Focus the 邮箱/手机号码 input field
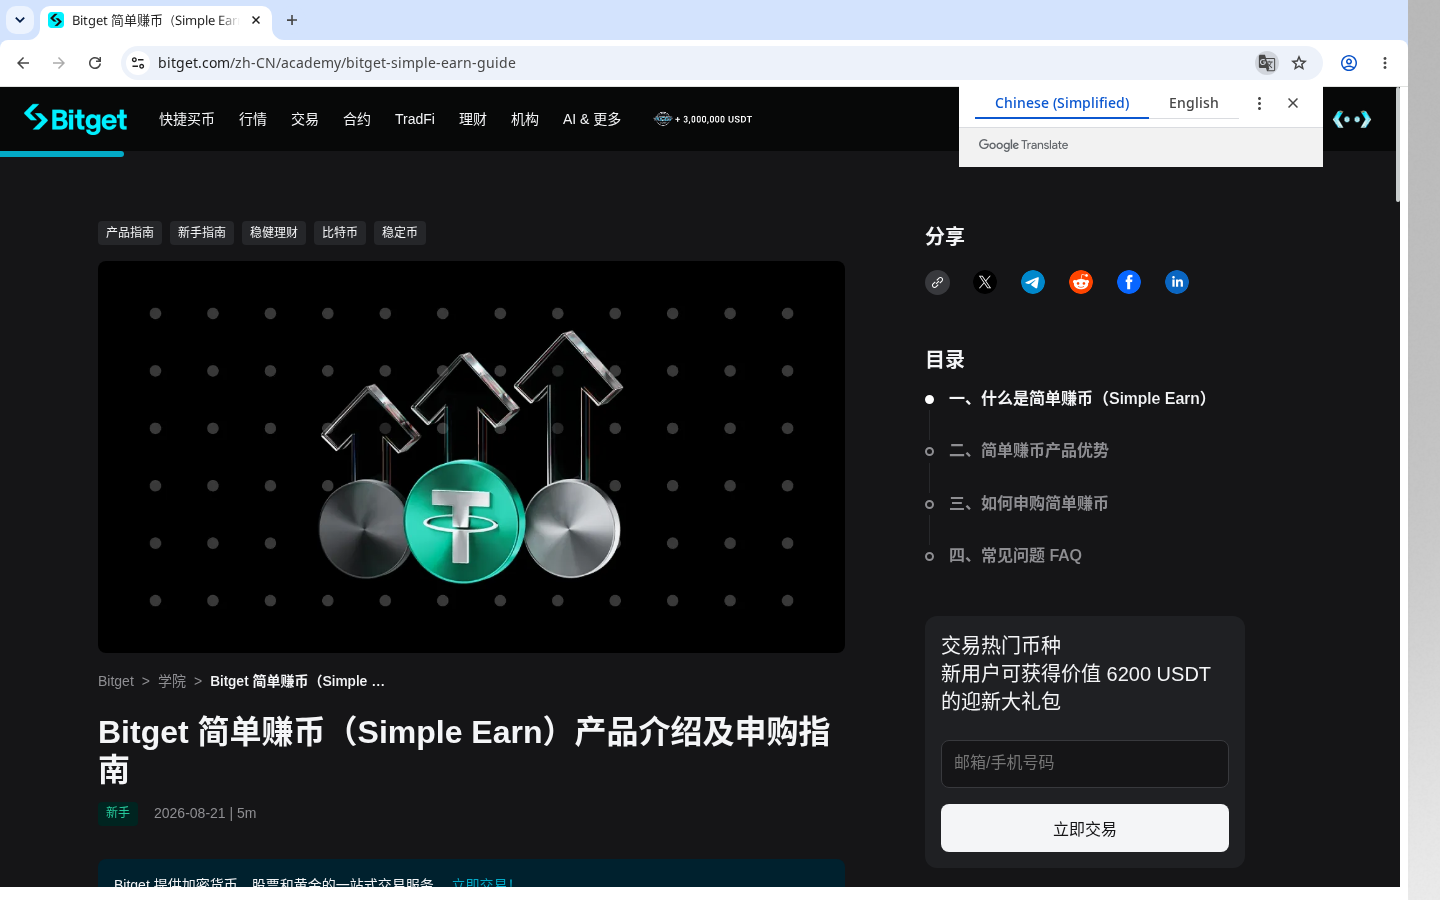The image size is (1440, 900). [x=1085, y=764]
